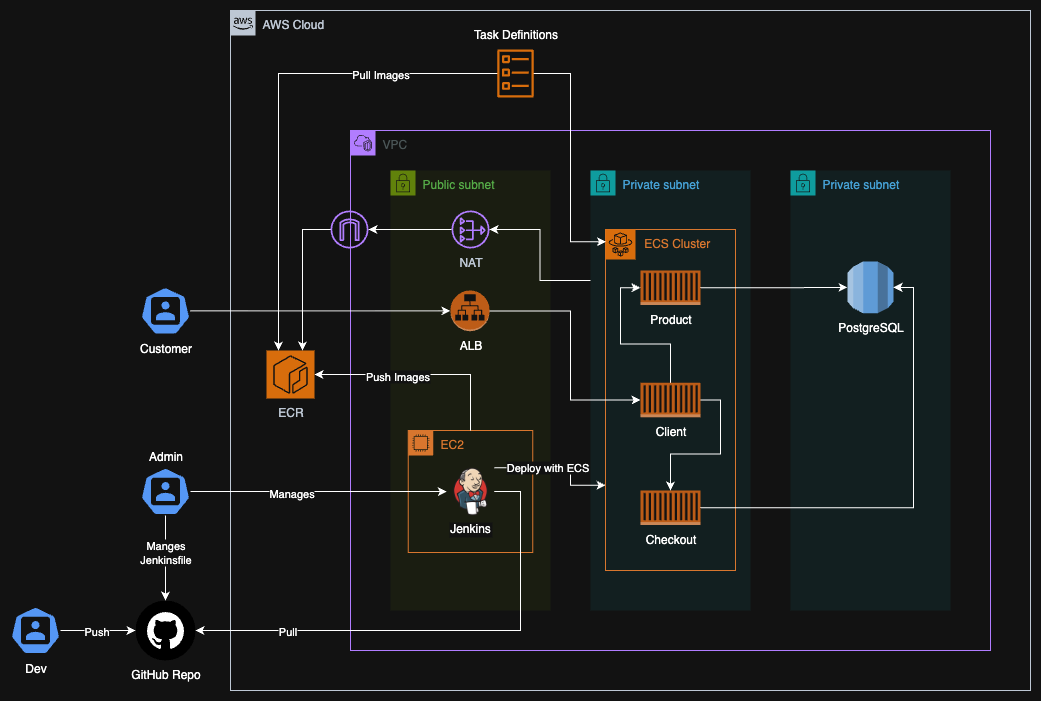Viewport: 1041px width, 701px height.
Task: Click the AWS Cloud logo icon
Action: tap(243, 23)
